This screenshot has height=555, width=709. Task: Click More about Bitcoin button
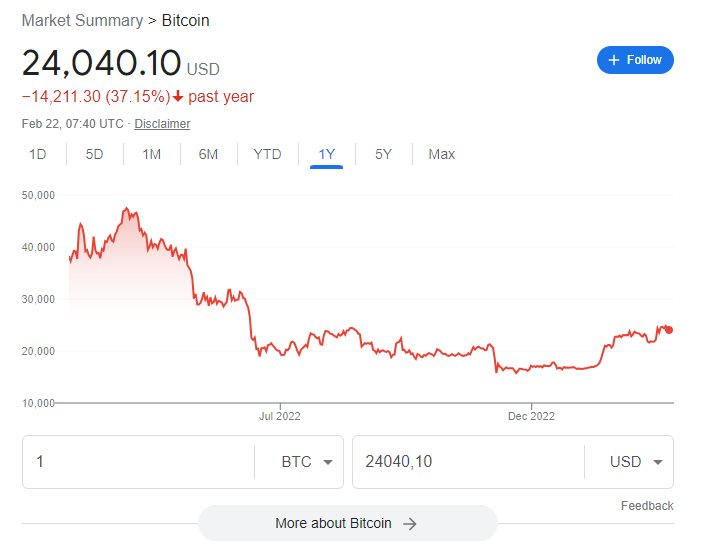pyautogui.click(x=346, y=523)
